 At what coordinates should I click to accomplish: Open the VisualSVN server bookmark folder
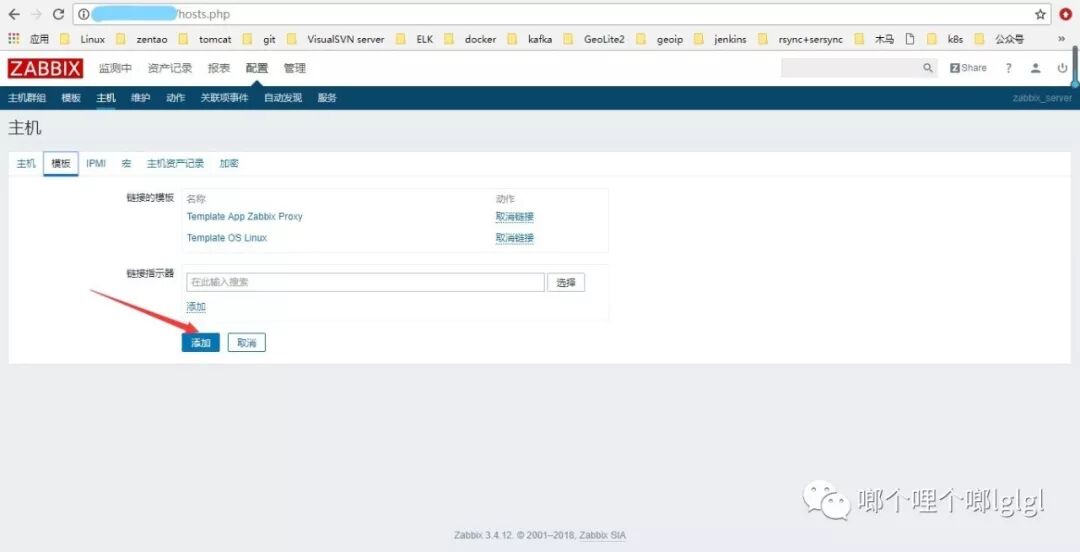[x=336, y=39]
